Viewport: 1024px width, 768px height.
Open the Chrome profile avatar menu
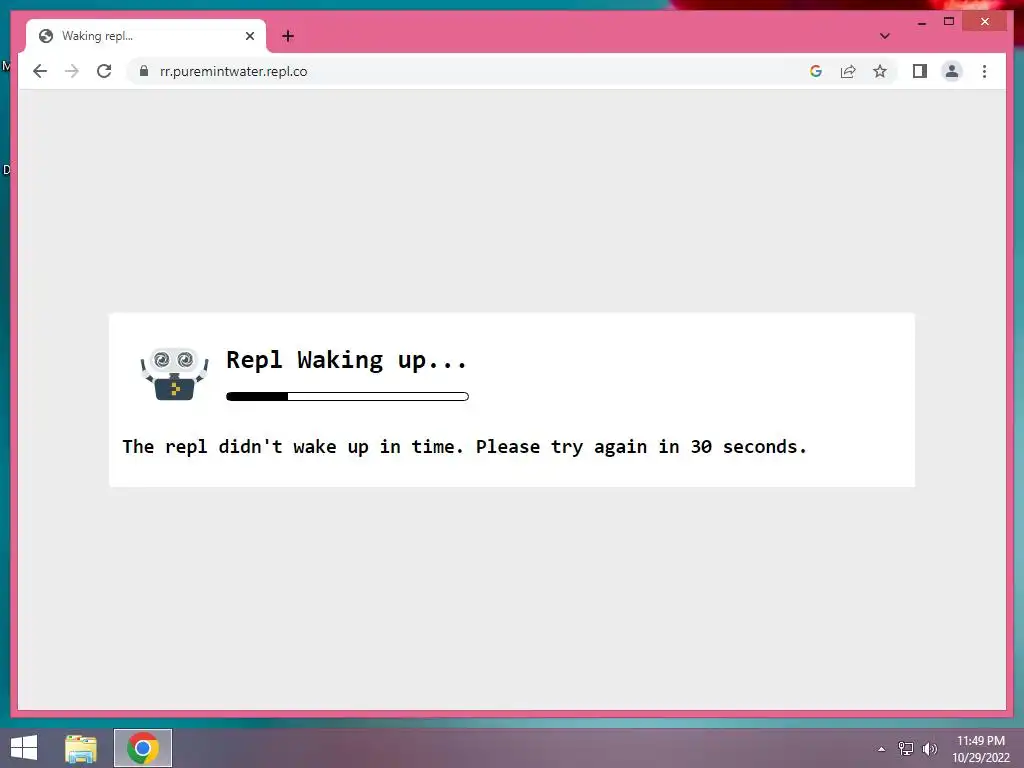click(952, 71)
